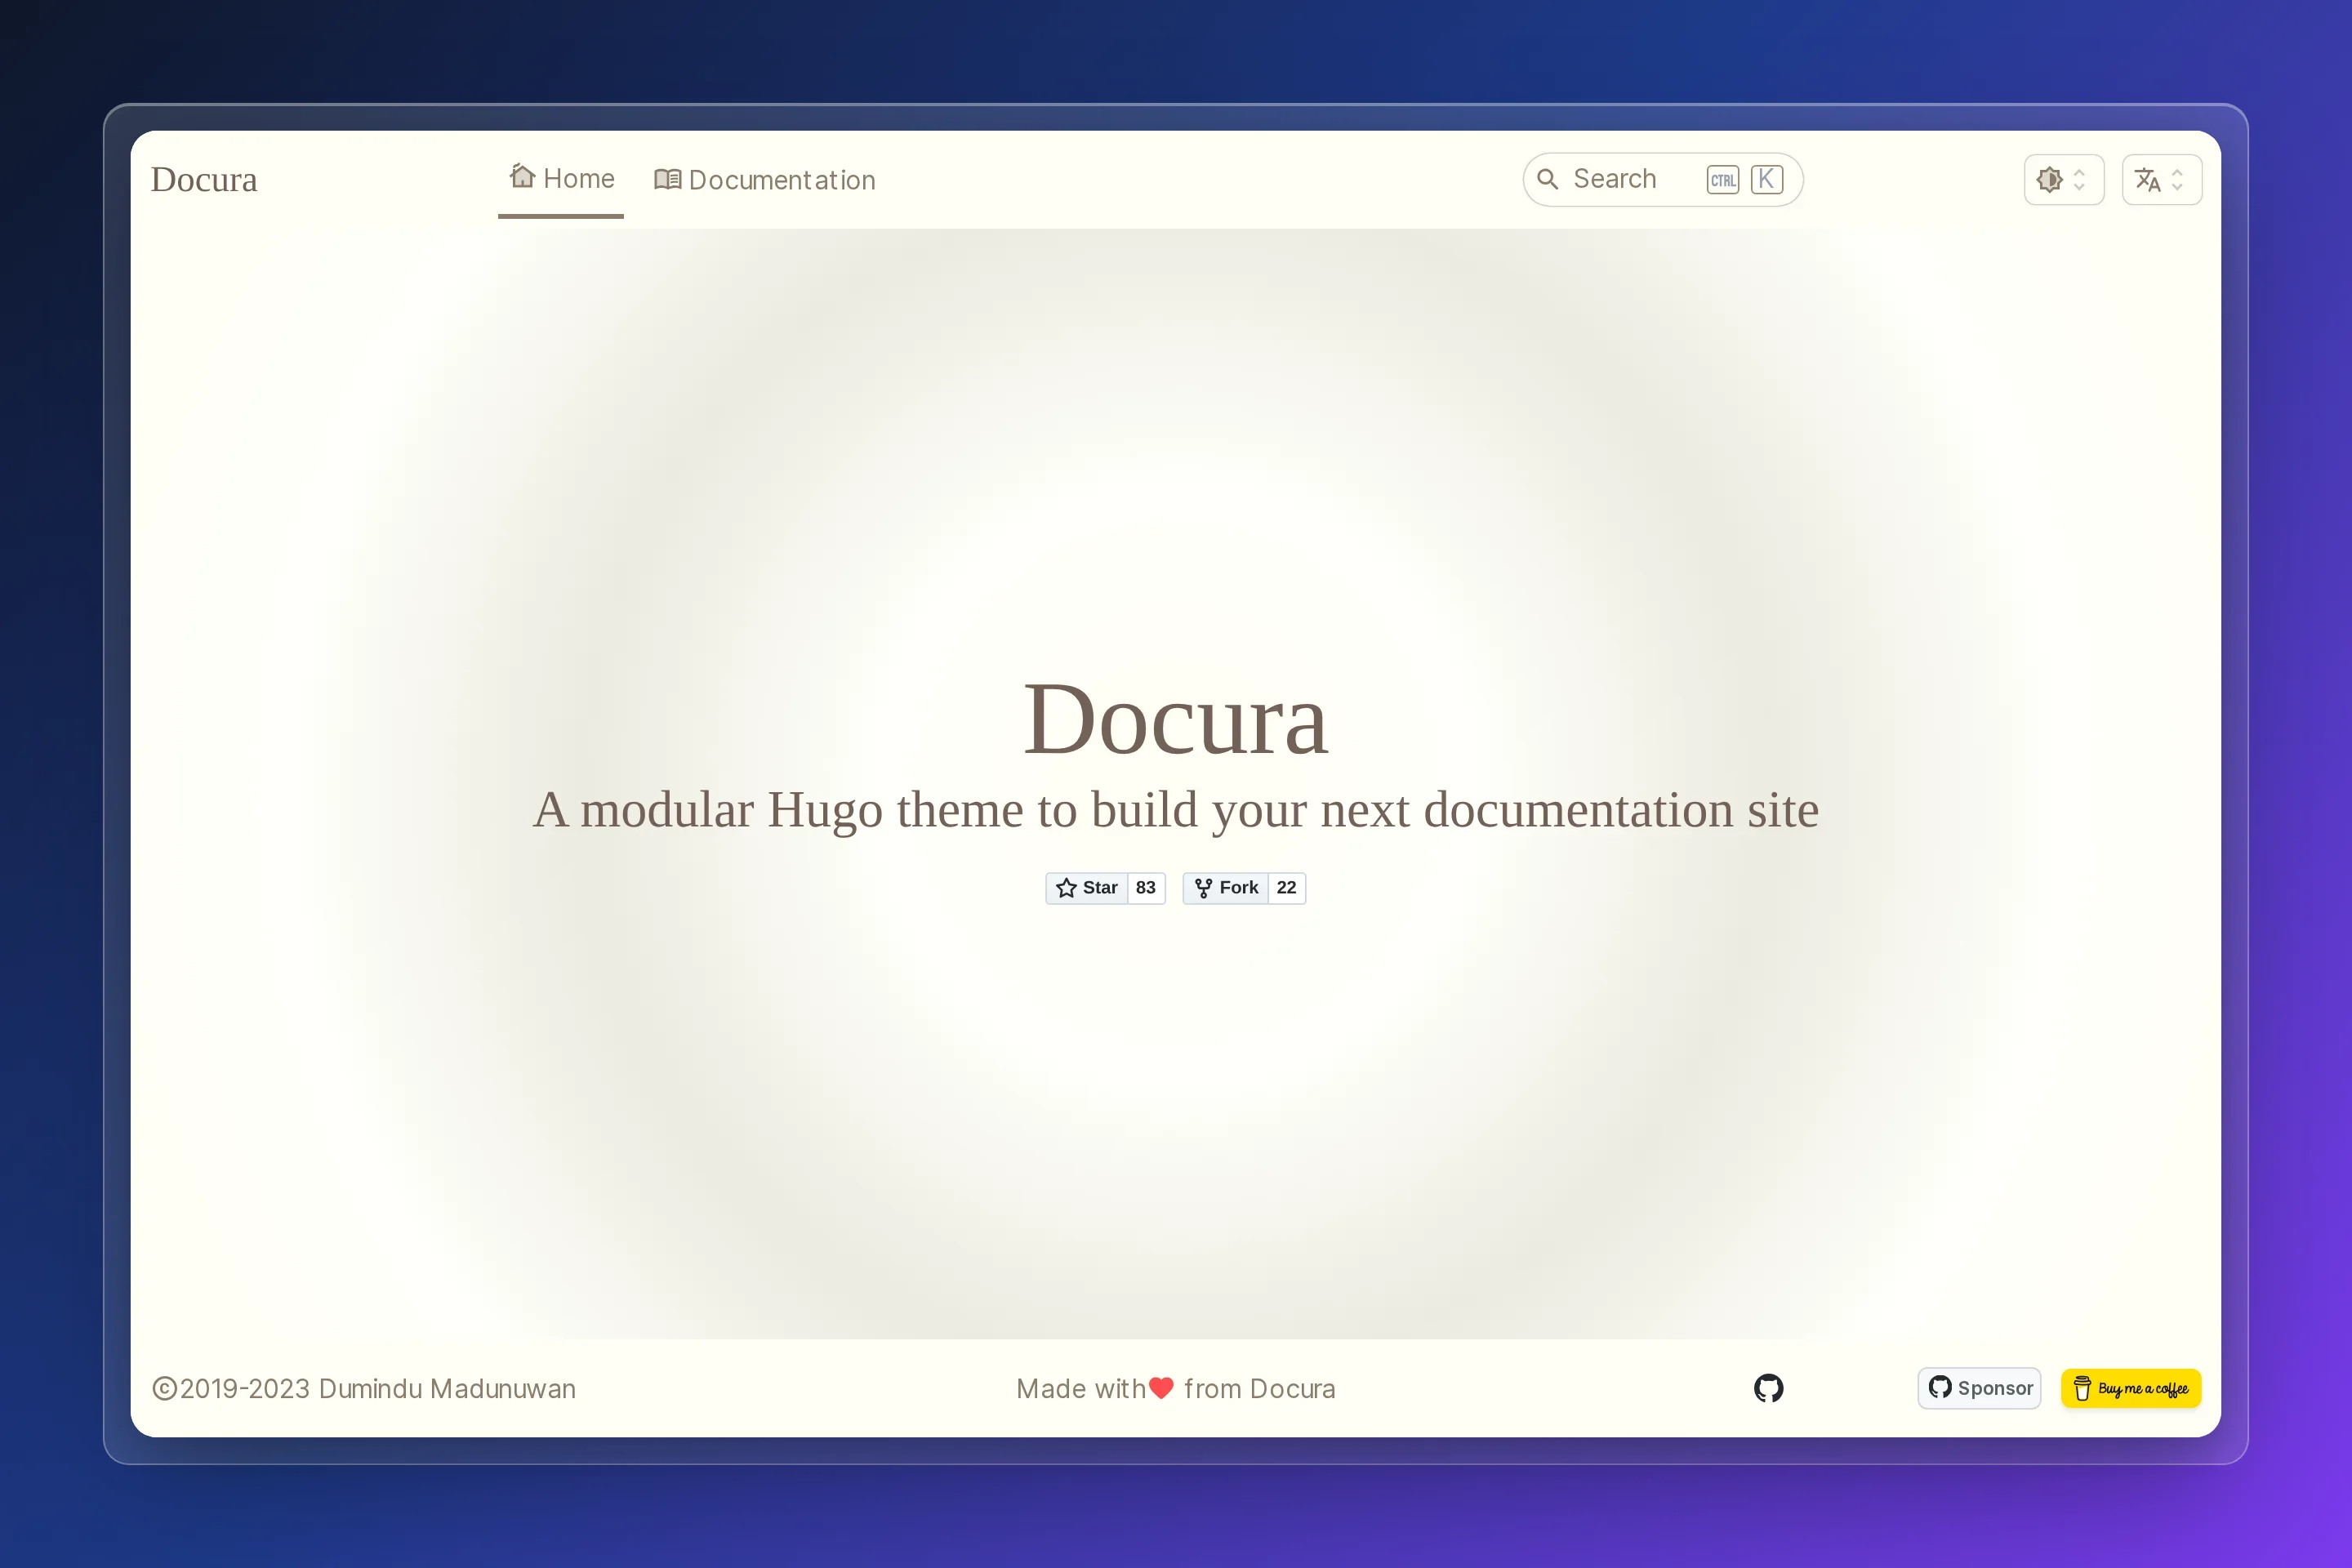
Task: Click the K keyboard shortcut badge
Action: pos(1767,180)
